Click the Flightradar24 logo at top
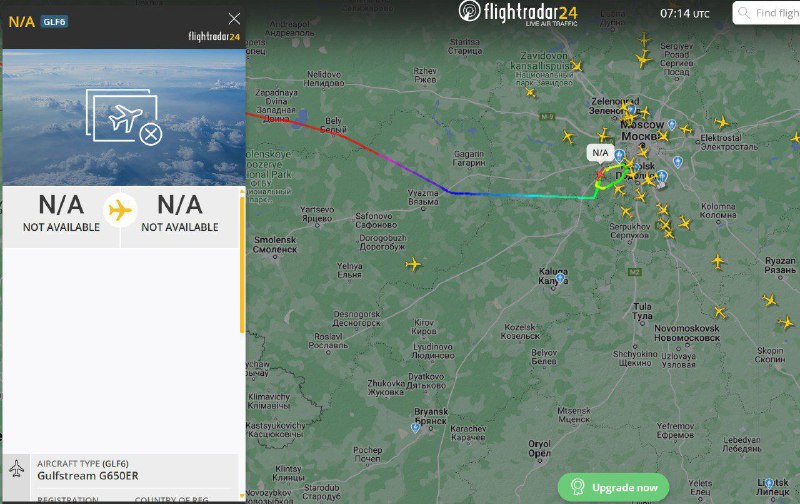800x504 pixels. 518,13
